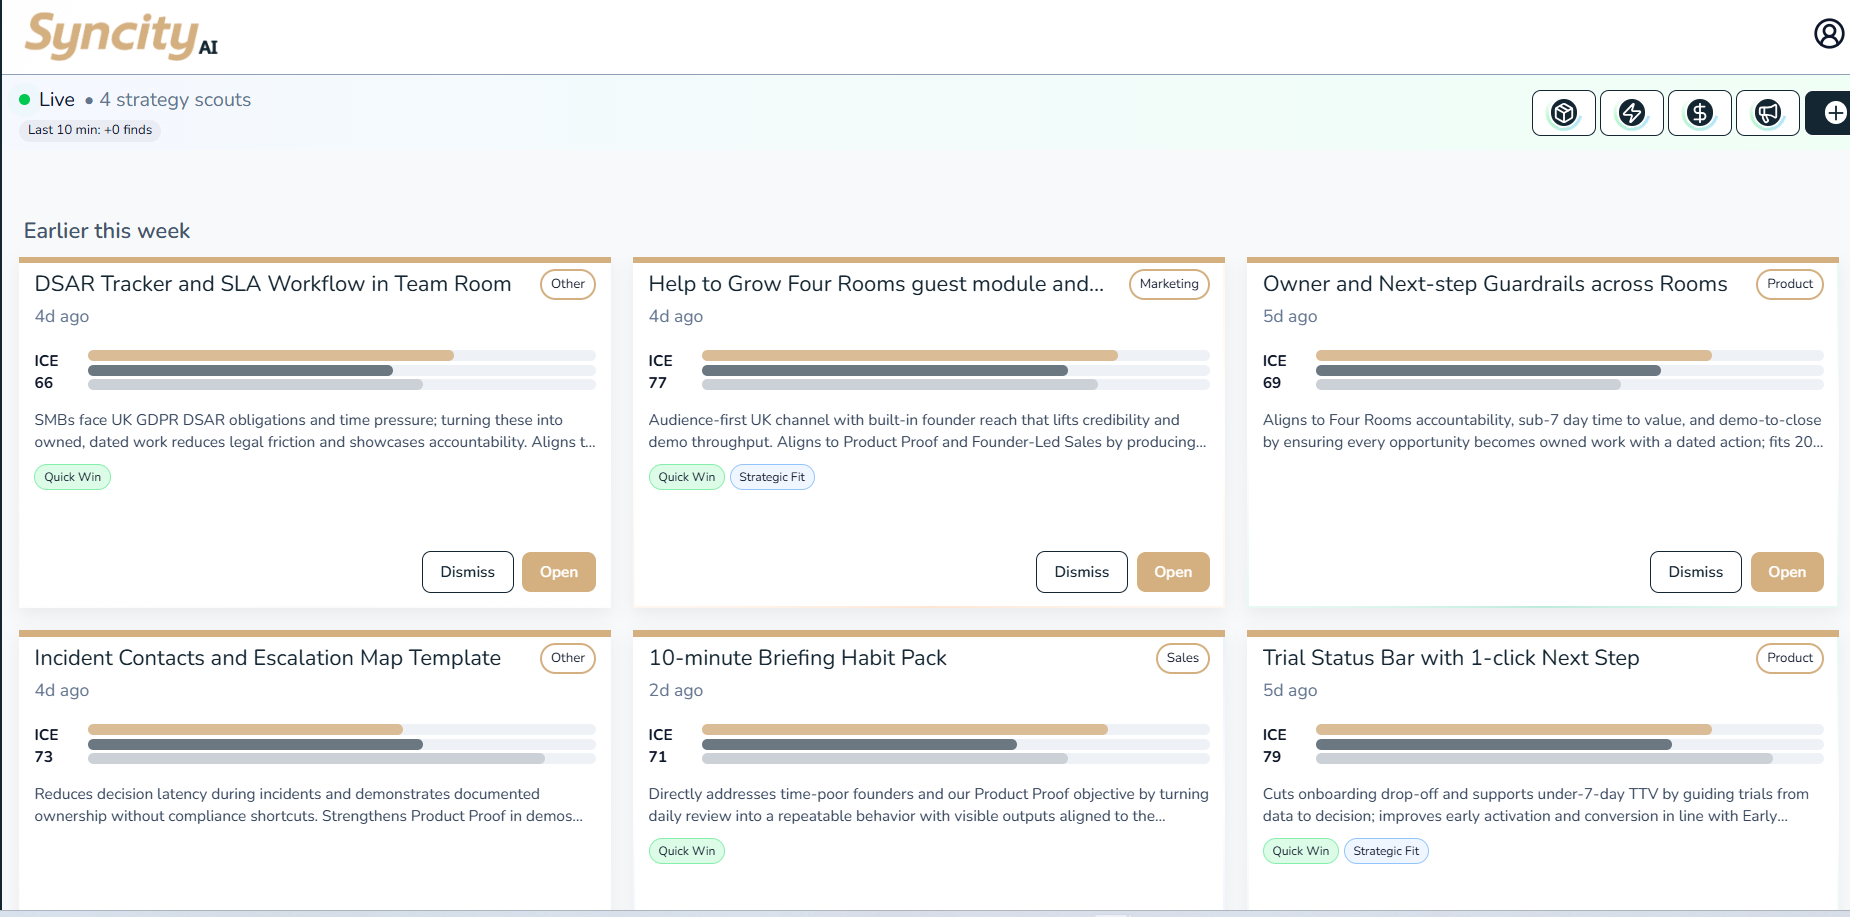Click the plus icon to add a new scout
1850x917 pixels.
[1833, 113]
